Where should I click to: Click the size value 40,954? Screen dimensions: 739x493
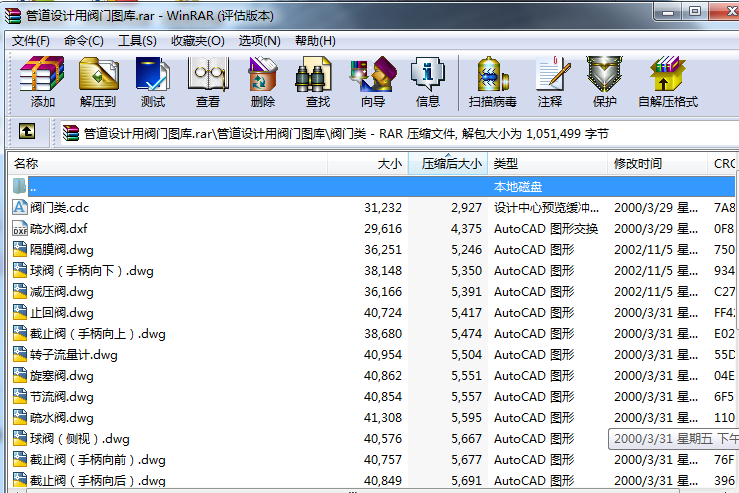[383, 354]
